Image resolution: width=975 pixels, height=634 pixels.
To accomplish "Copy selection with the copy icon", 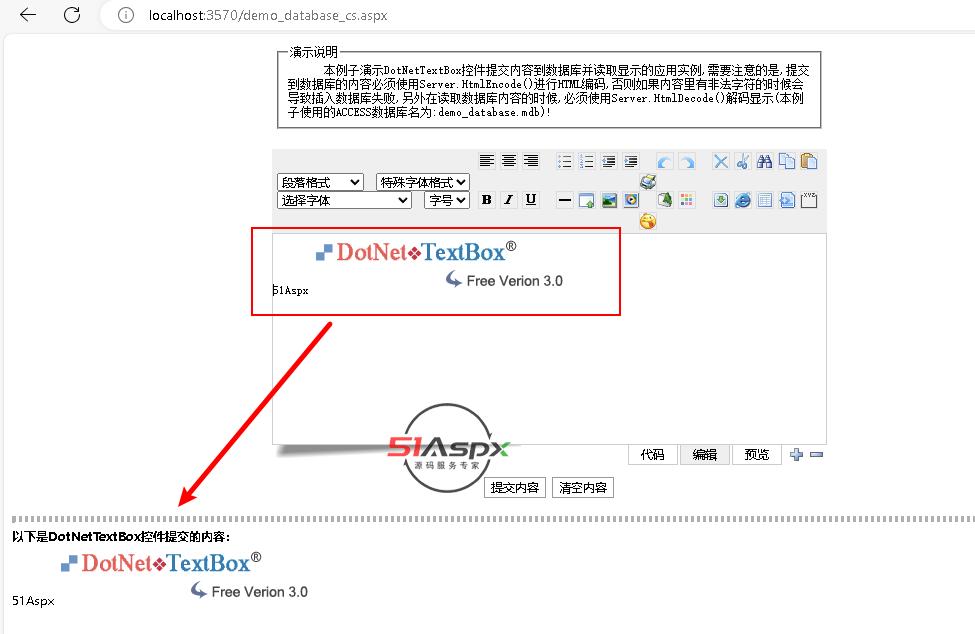I will (x=787, y=162).
